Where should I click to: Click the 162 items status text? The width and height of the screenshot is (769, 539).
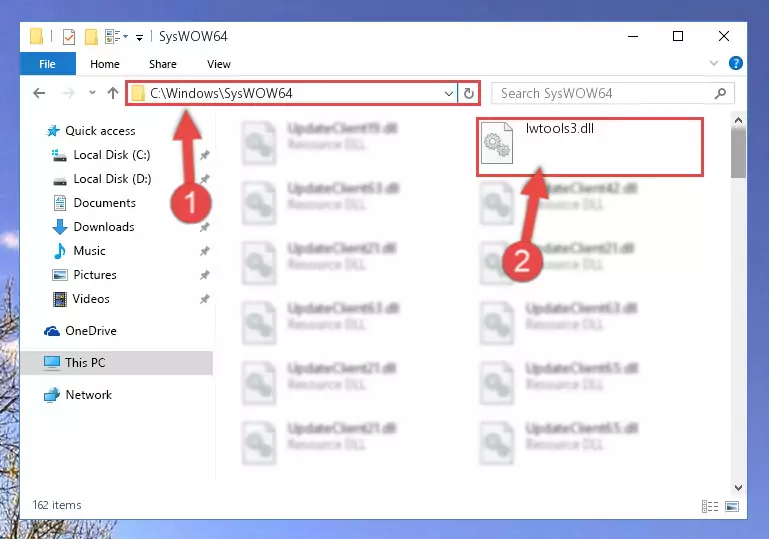coord(57,505)
